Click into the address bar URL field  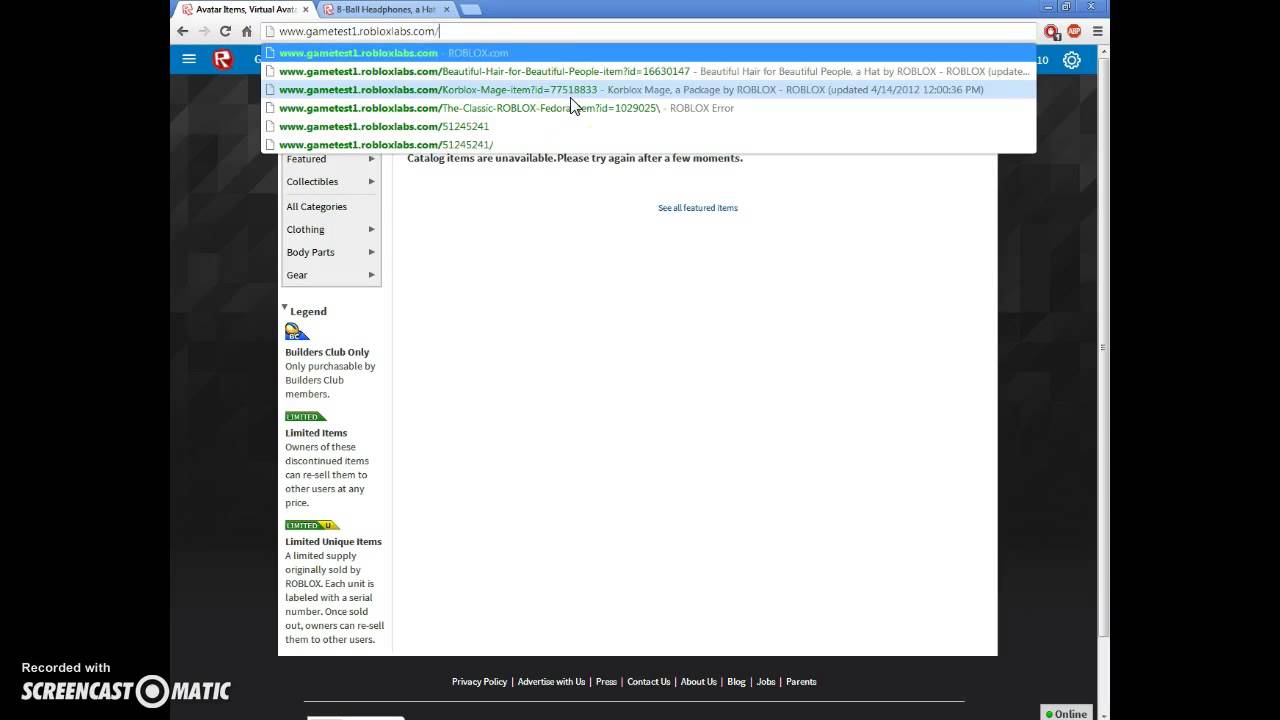(x=649, y=31)
